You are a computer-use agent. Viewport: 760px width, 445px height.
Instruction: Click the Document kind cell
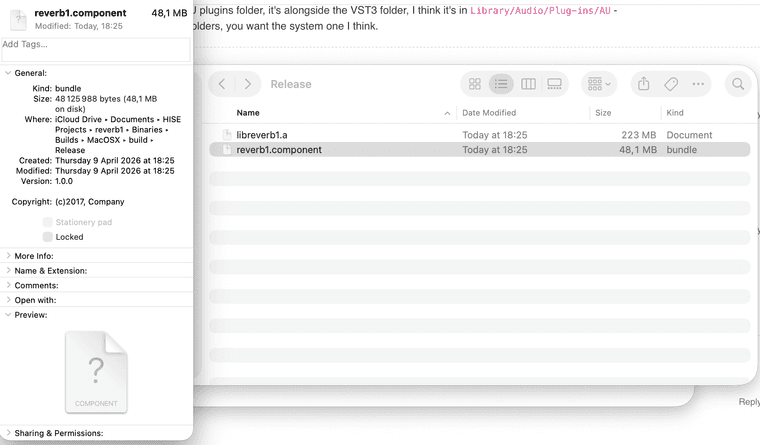pos(689,135)
